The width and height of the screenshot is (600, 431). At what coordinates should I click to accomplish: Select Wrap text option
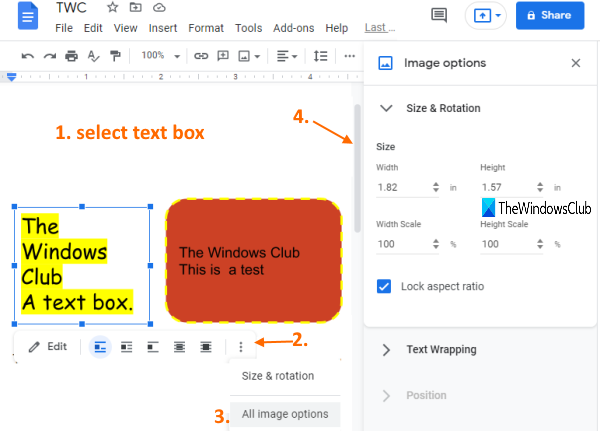(x=127, y=347)
